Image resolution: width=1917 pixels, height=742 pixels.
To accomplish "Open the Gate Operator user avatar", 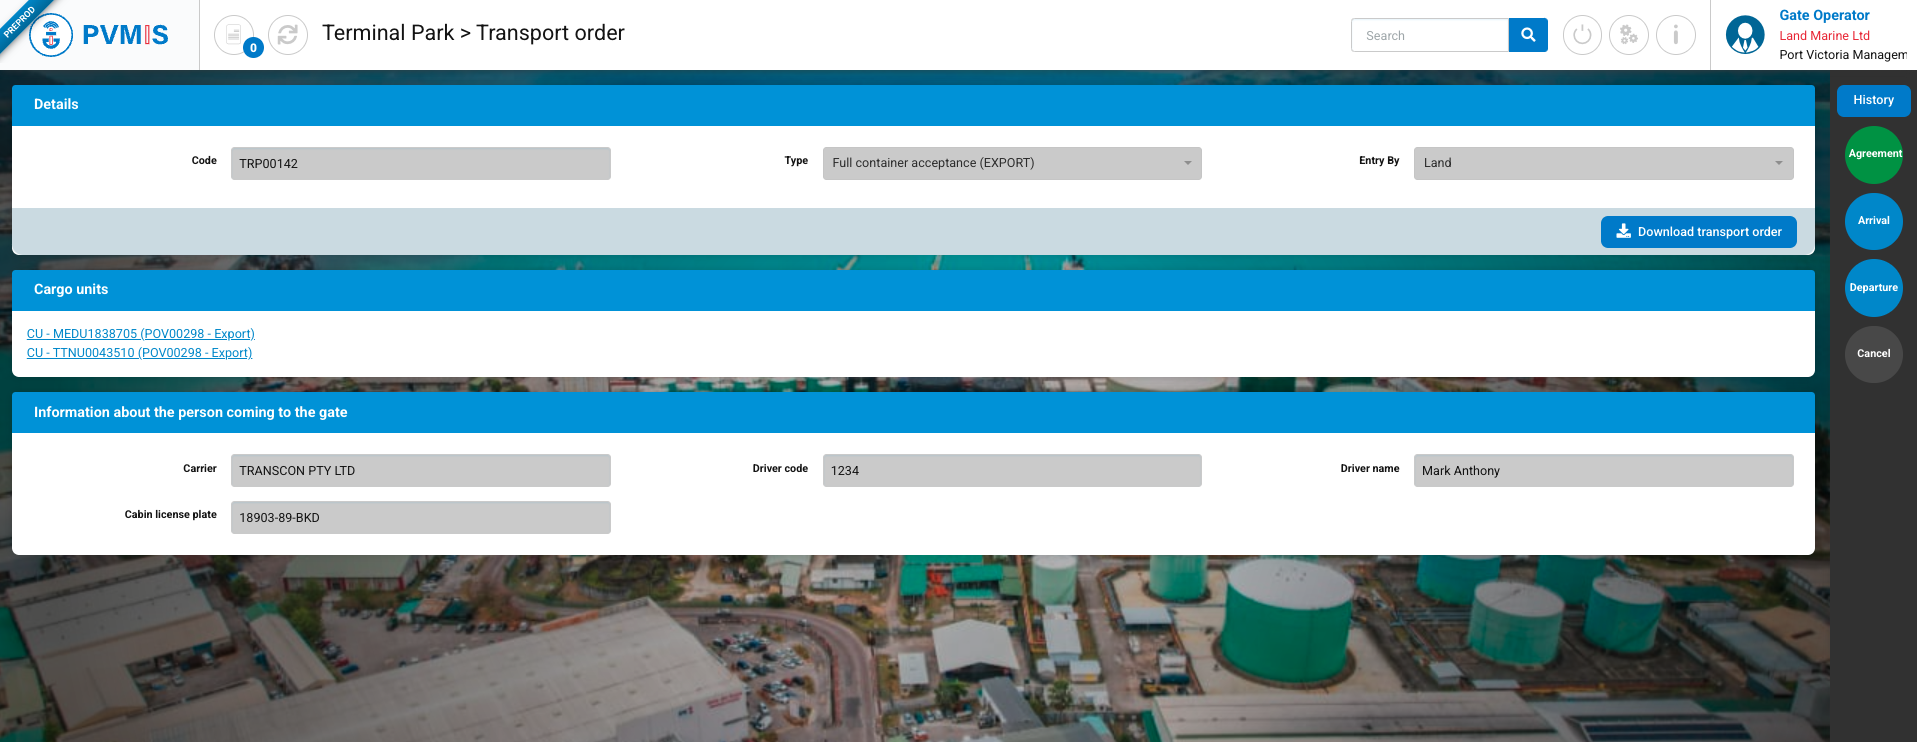I will tap(1745, 35).
